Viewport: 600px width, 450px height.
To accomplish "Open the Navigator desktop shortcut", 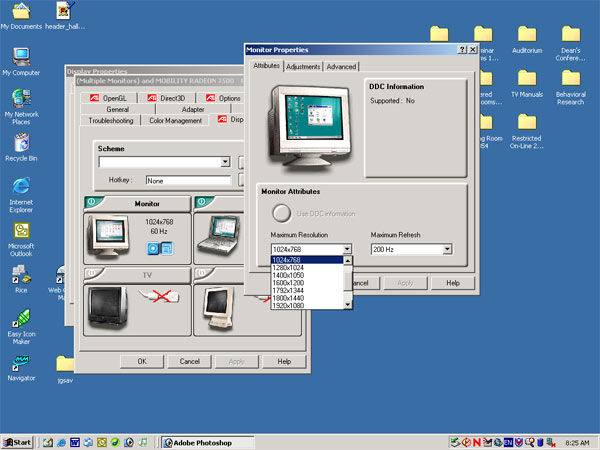I will pos(21,368).
